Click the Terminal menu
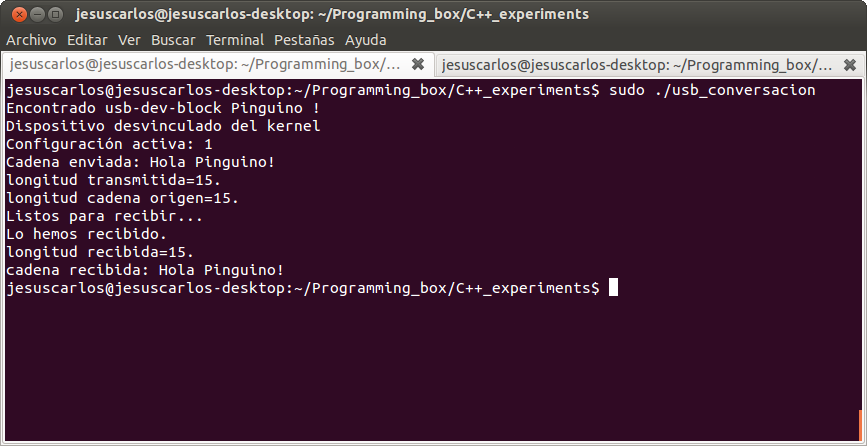Image resolution: width=867 pixels, height=446 pixels. (235, 40)
